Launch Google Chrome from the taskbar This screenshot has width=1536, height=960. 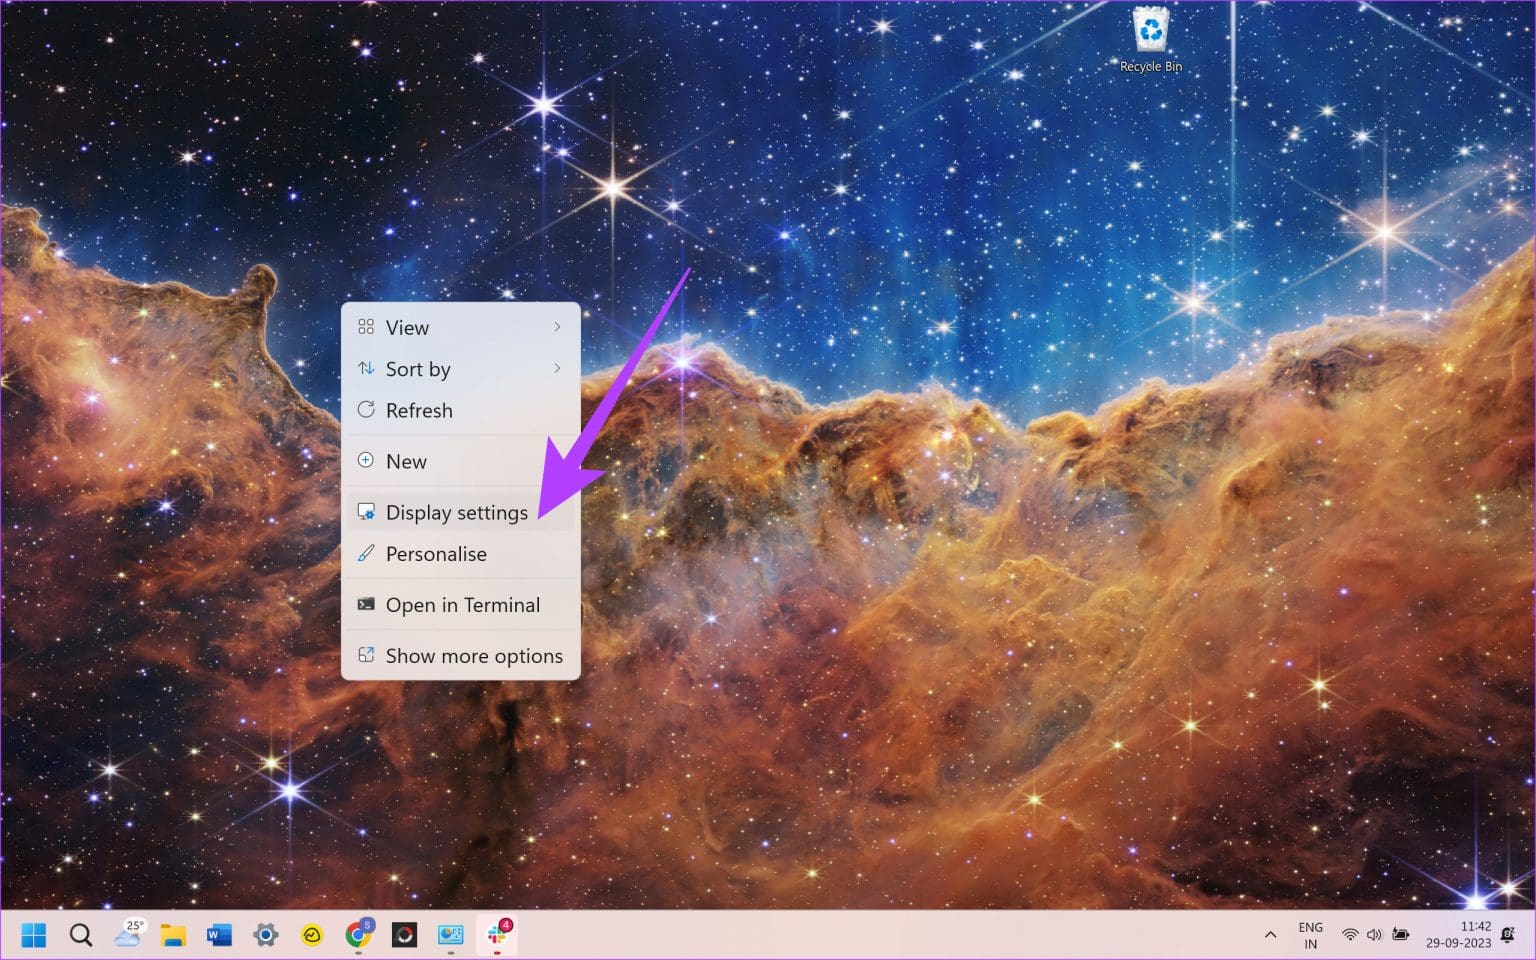click(x=358, y=936)
